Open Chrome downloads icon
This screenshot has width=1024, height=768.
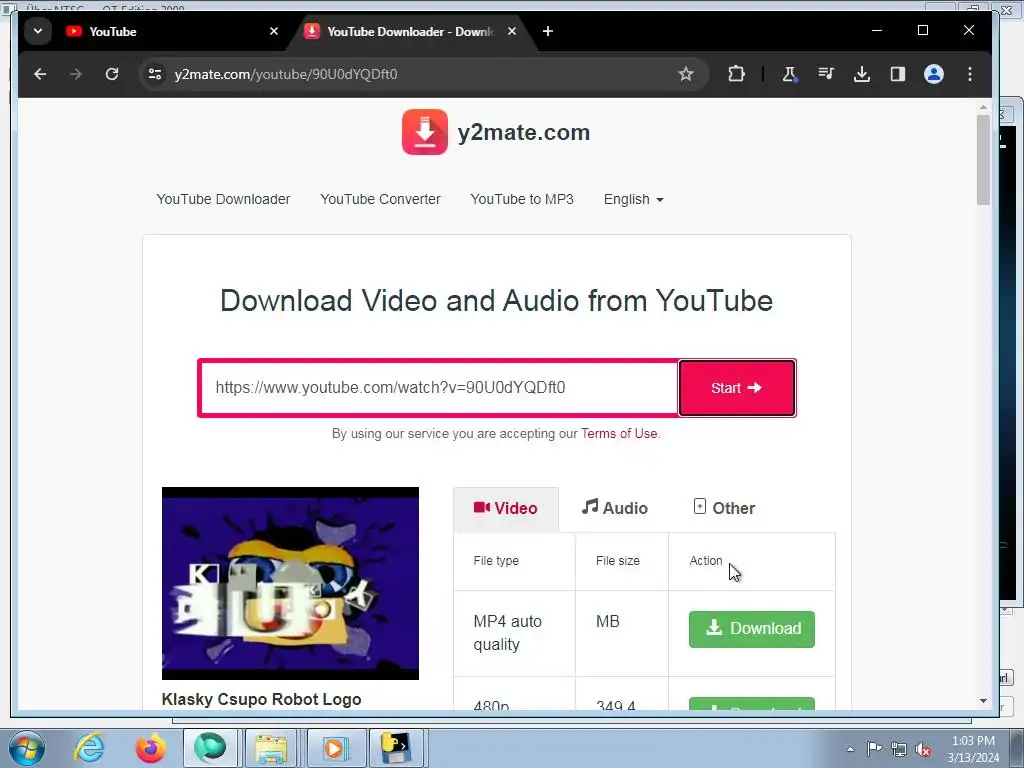click(x=862, y=74)
